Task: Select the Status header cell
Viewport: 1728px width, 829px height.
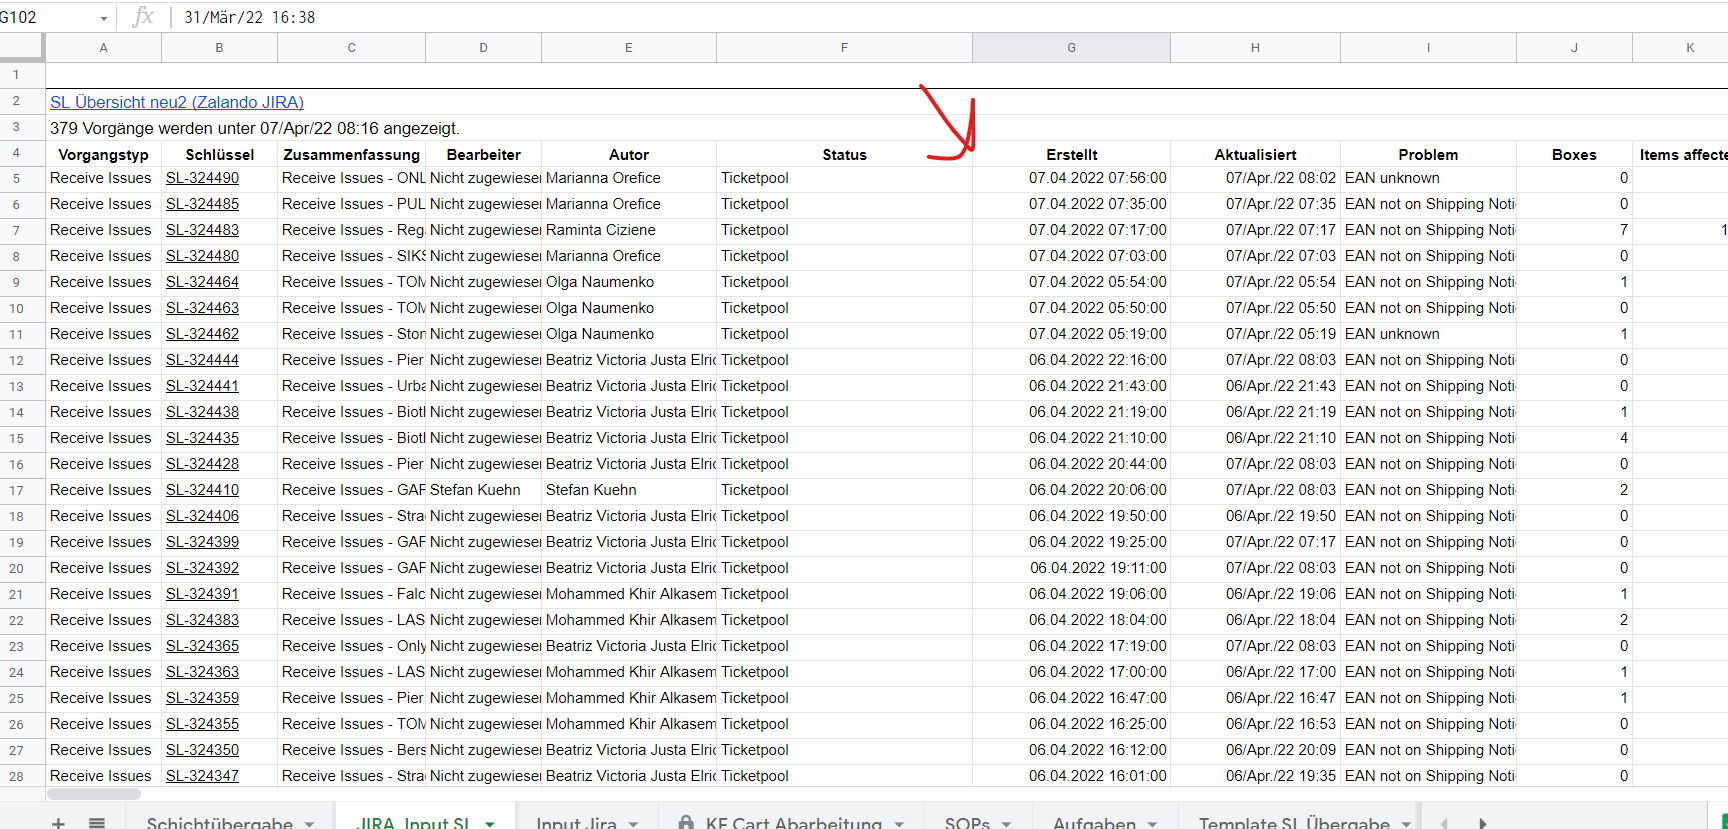Action: tap(844, 154)
